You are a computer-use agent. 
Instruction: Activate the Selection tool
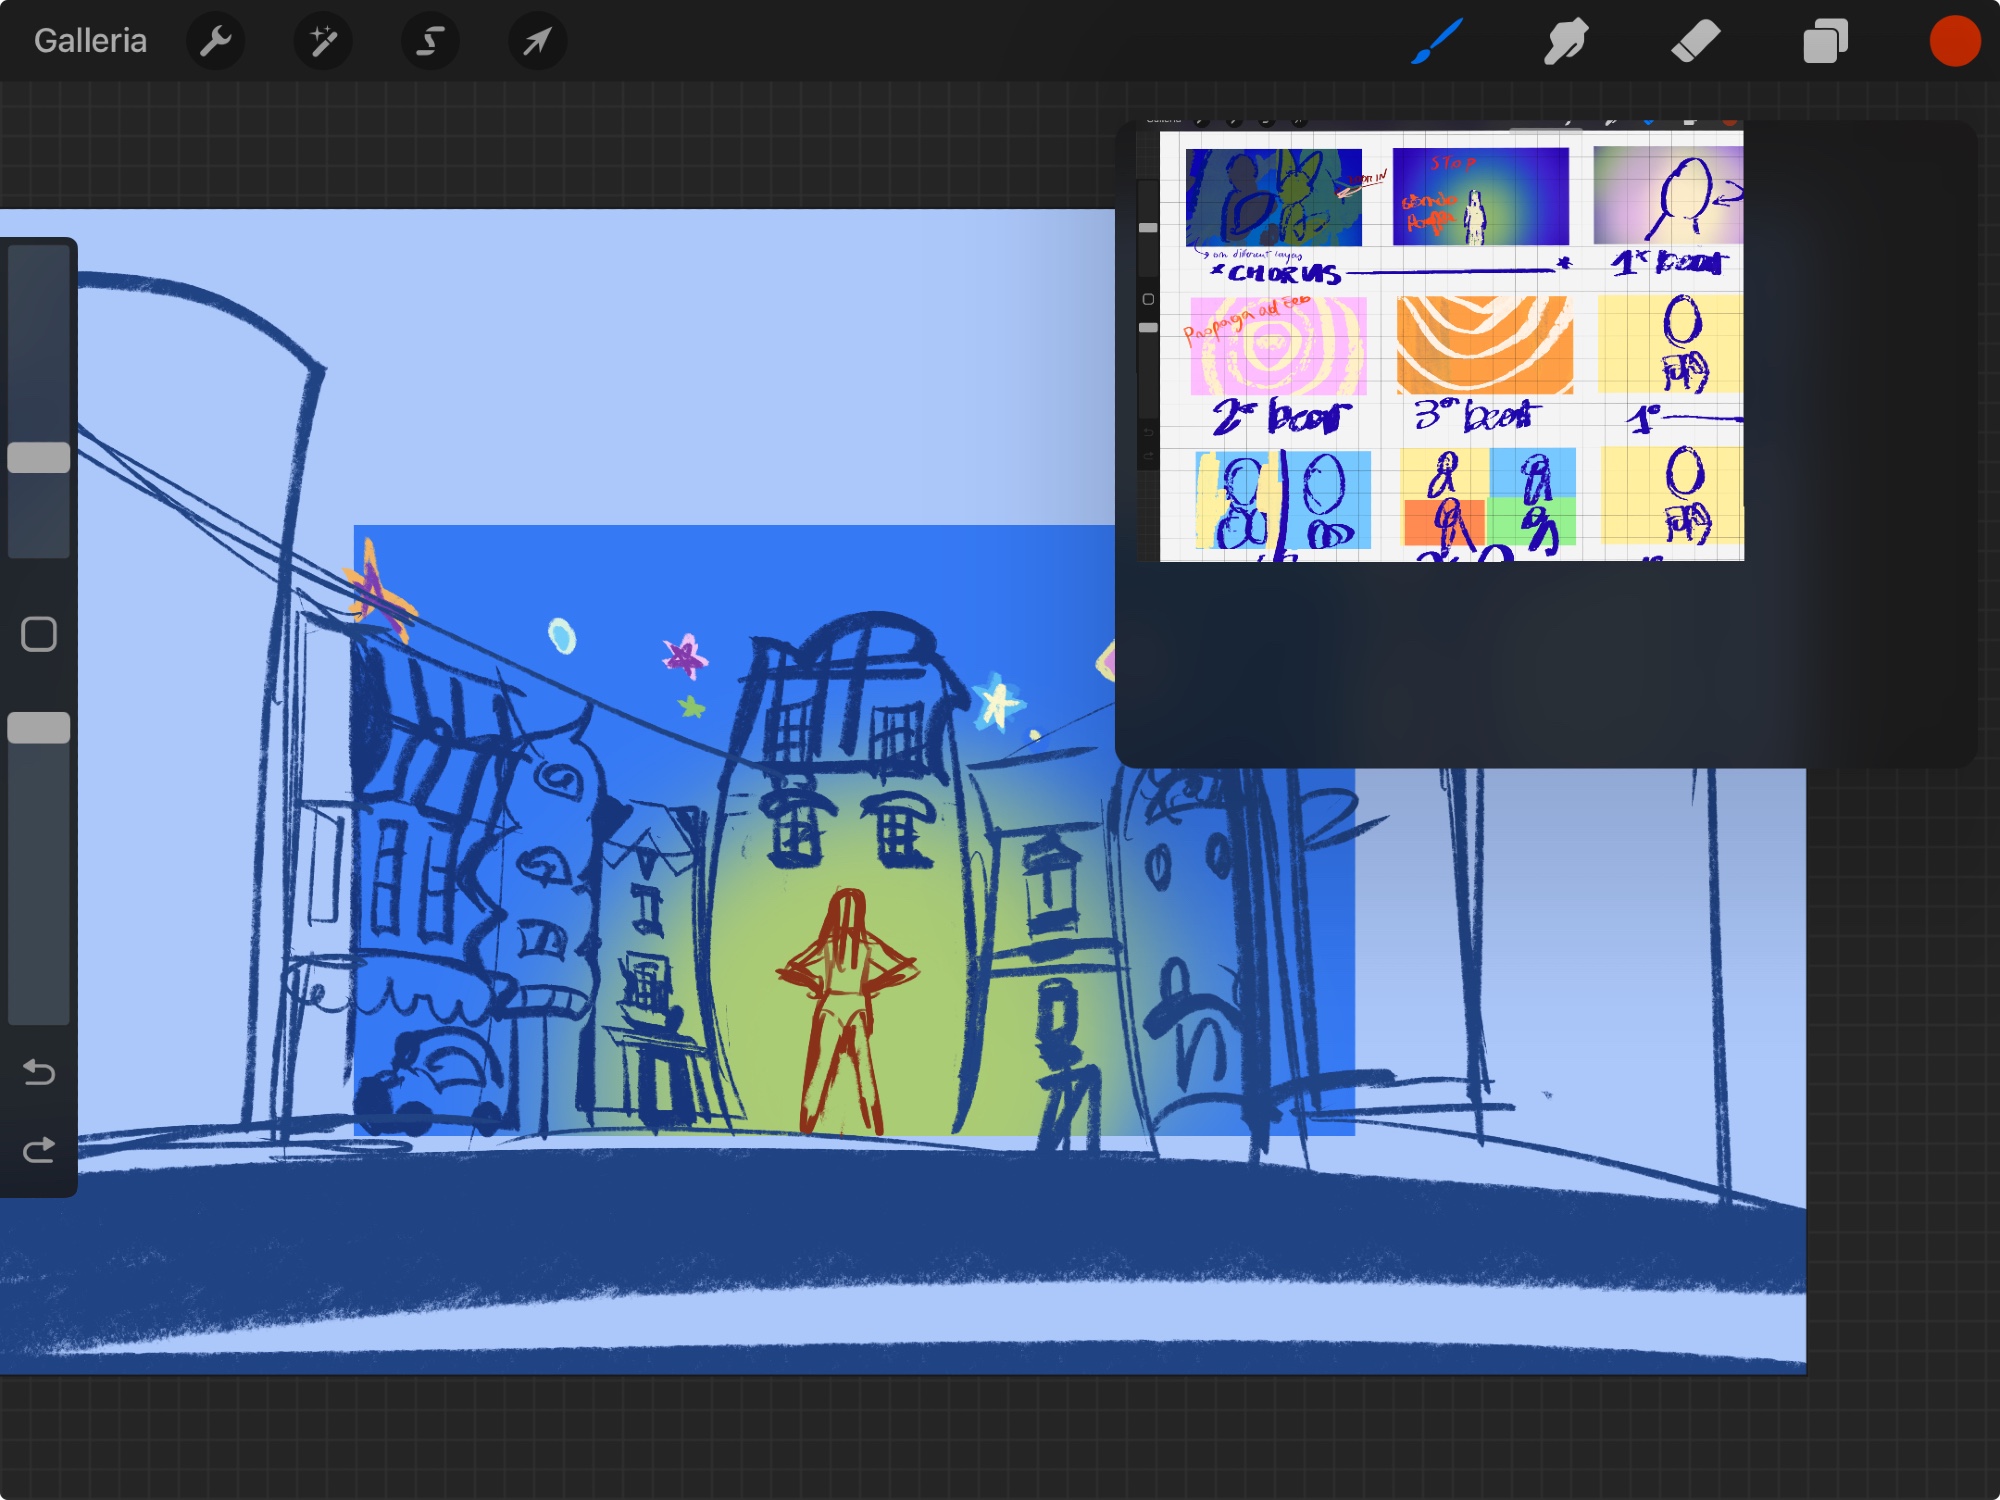430,41
